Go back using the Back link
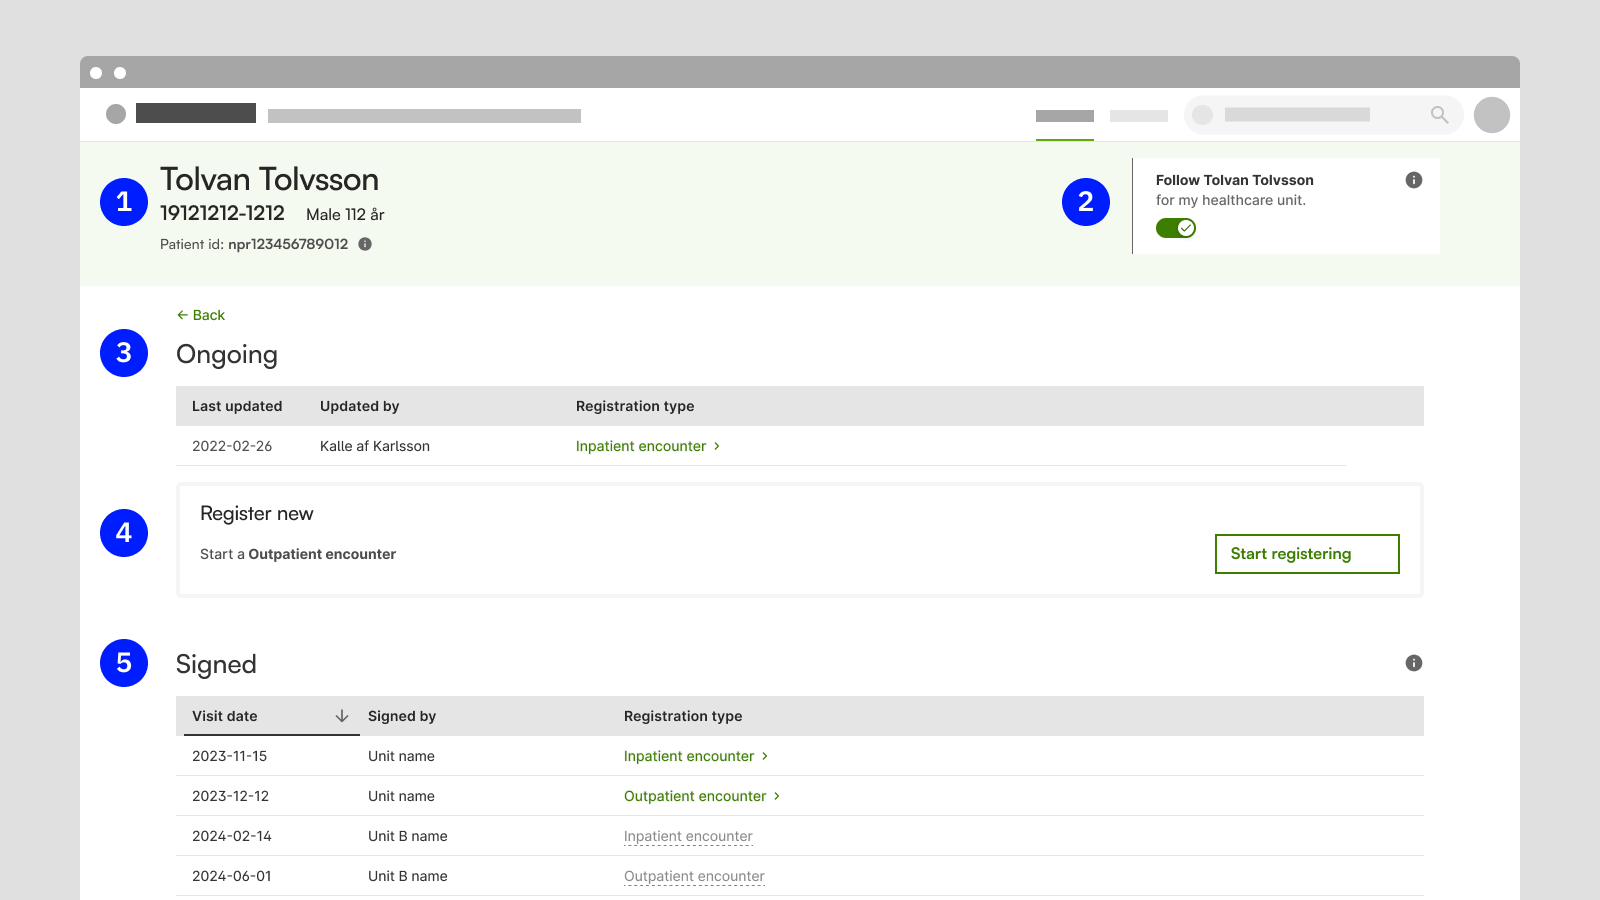1600x900 pixels. click(201, 315)
